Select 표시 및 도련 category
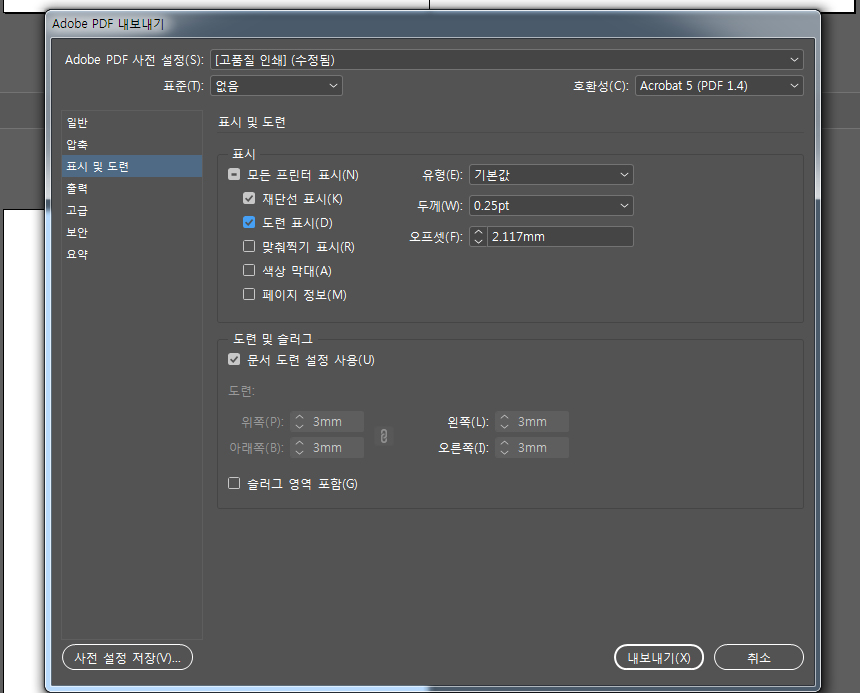860x693 pixels. coord(132,166)
